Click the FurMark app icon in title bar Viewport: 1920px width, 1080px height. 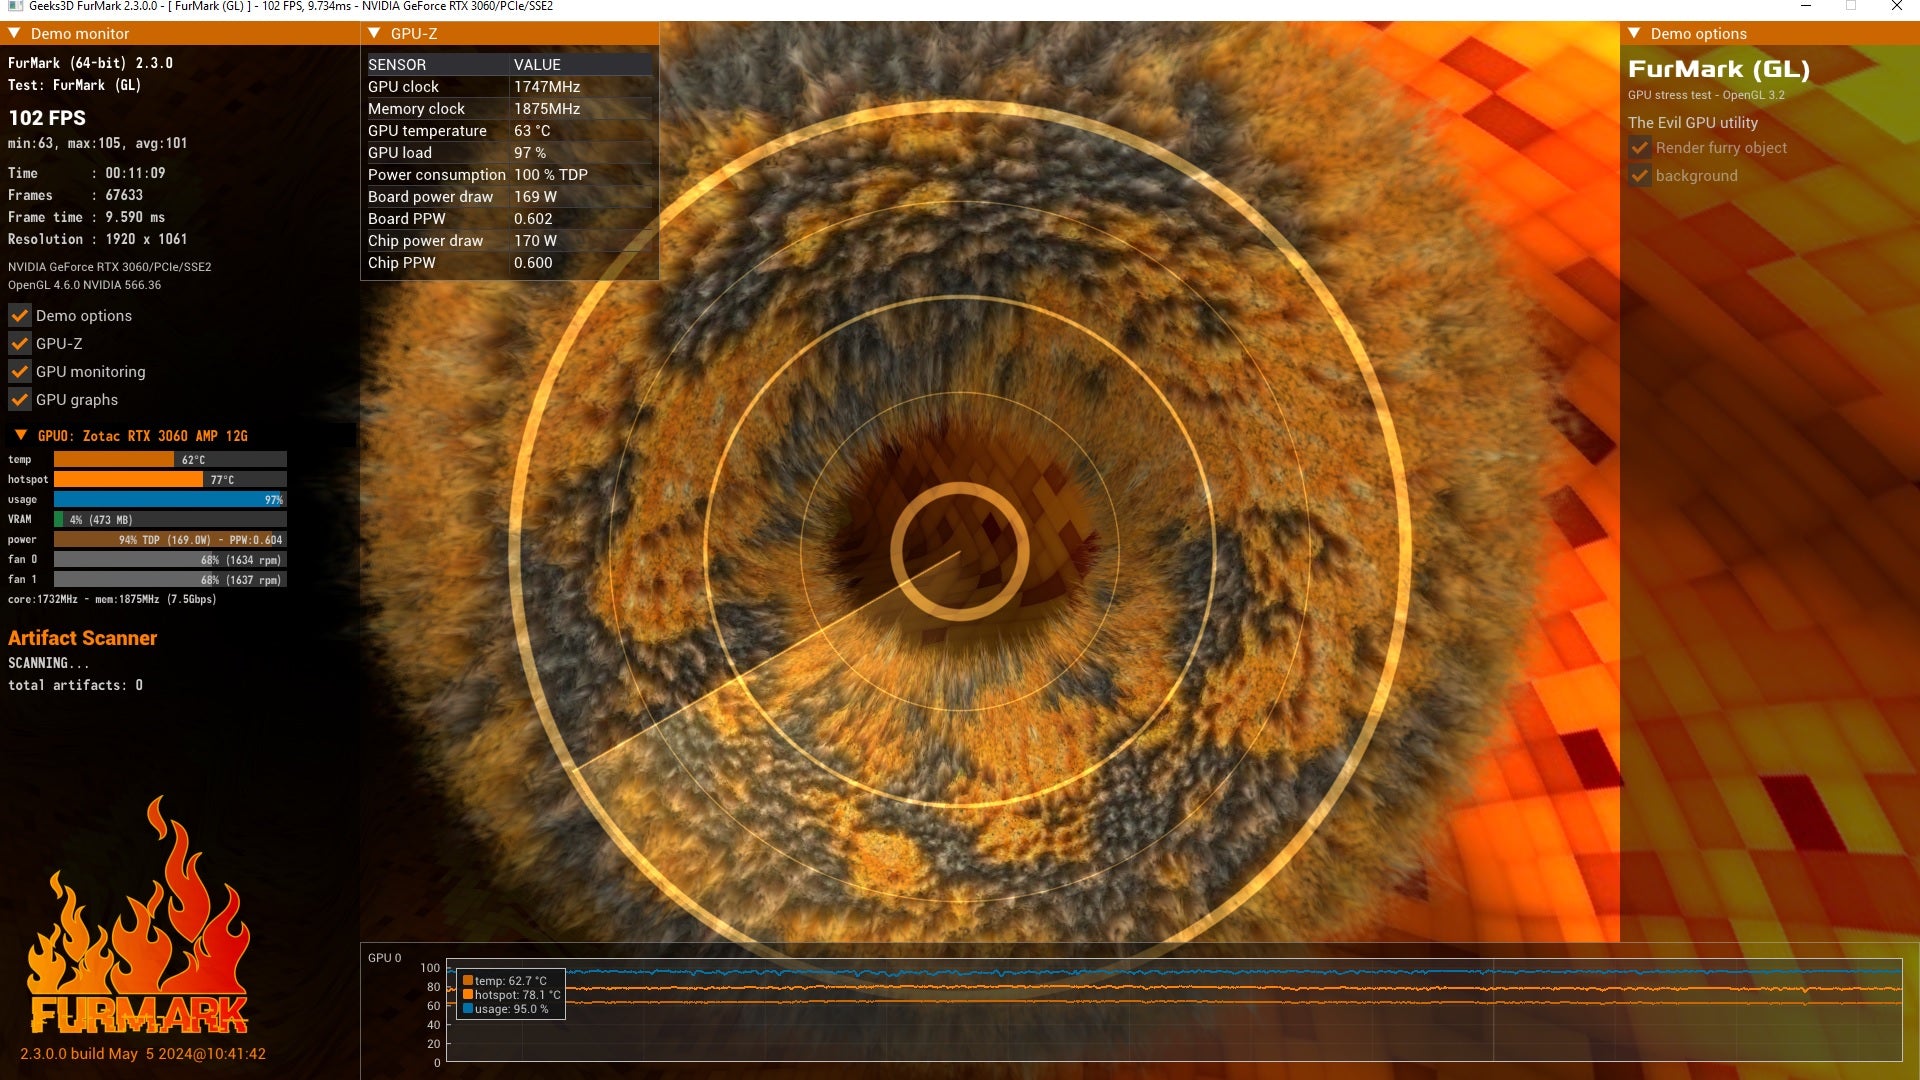[x=15, y=6]
